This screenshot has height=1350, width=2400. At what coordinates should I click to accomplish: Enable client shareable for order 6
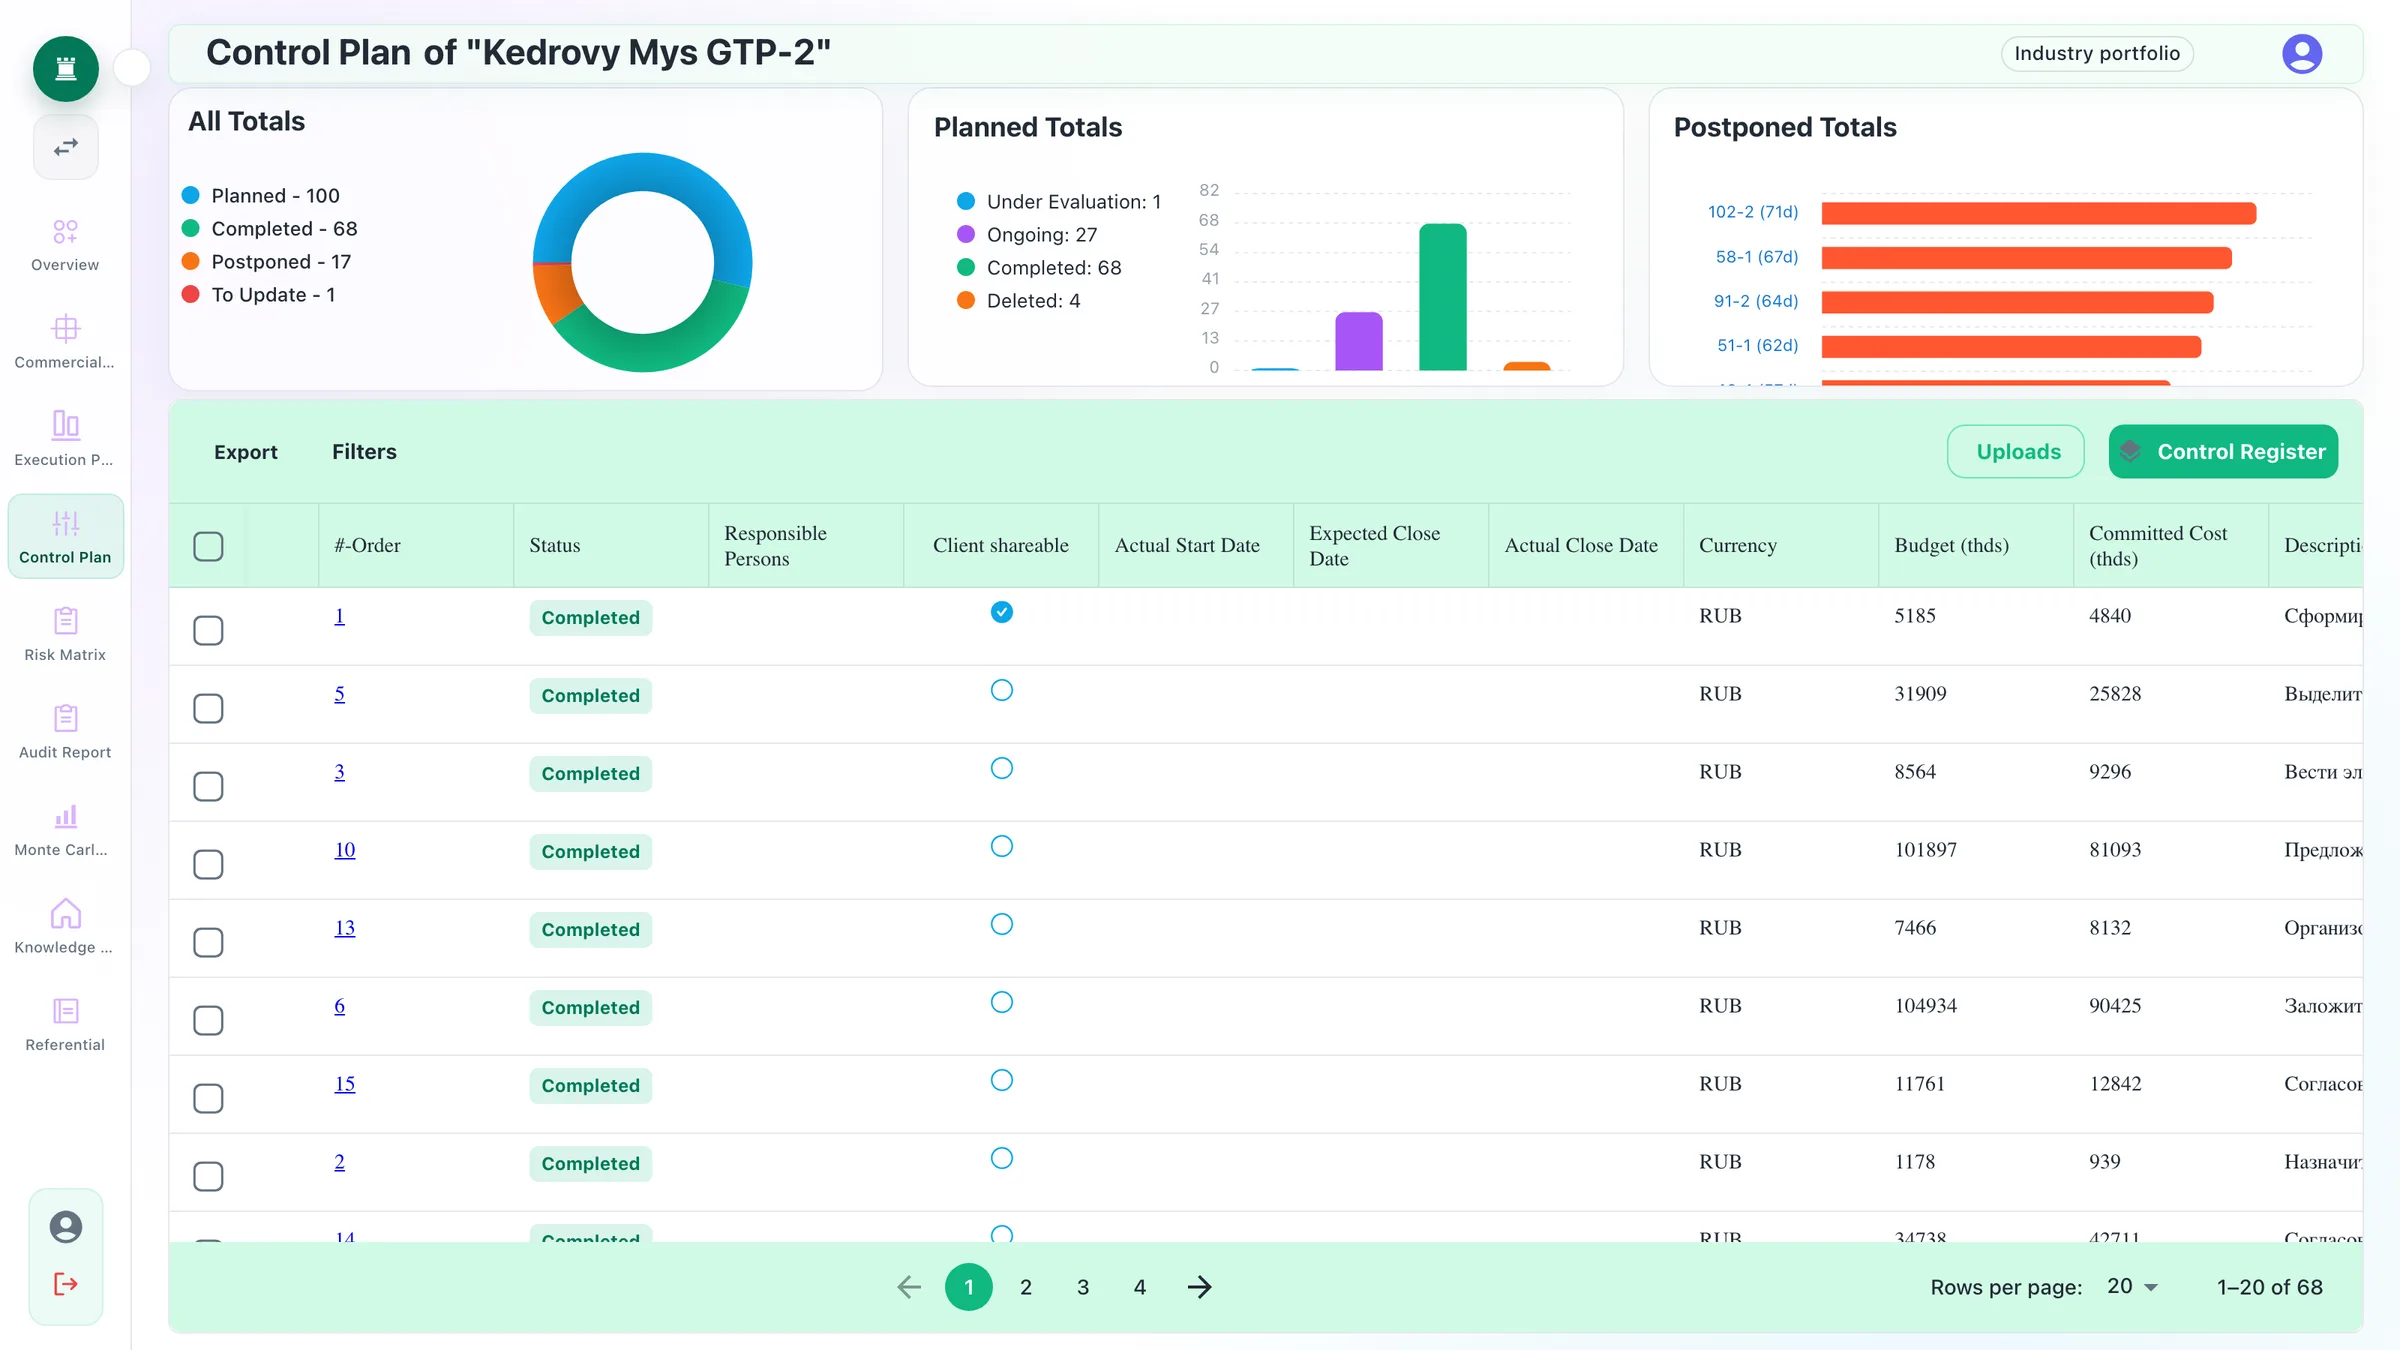(1001, 1002)
